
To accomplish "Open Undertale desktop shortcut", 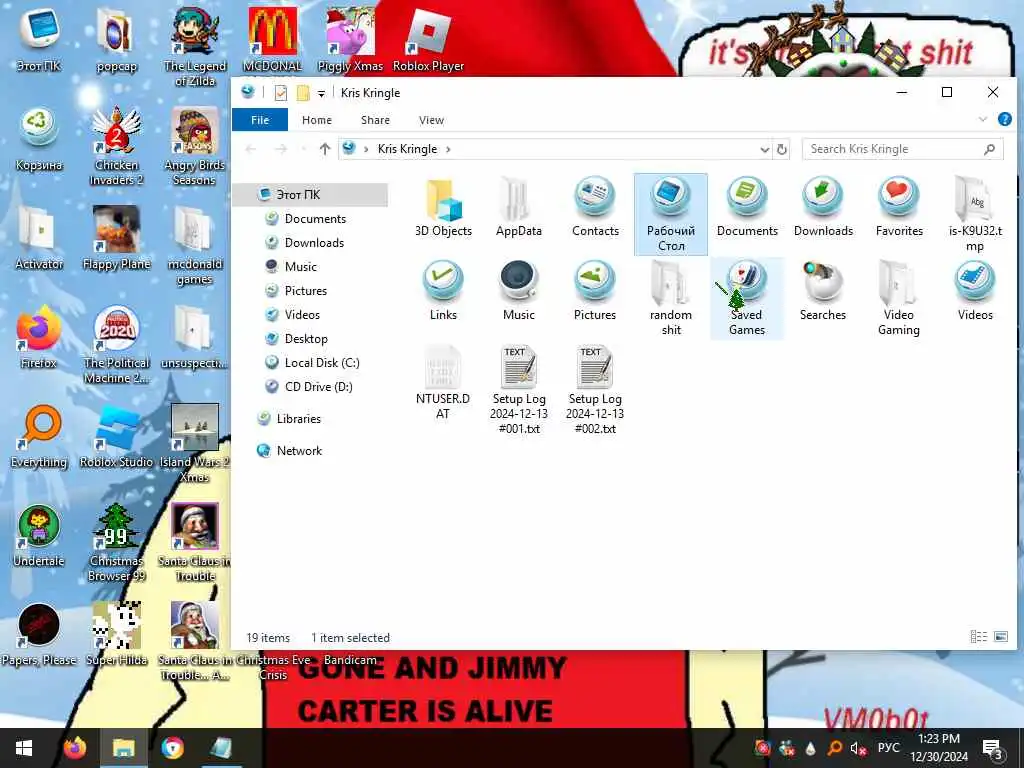I will pyautogui.click(x=39, y=536).
